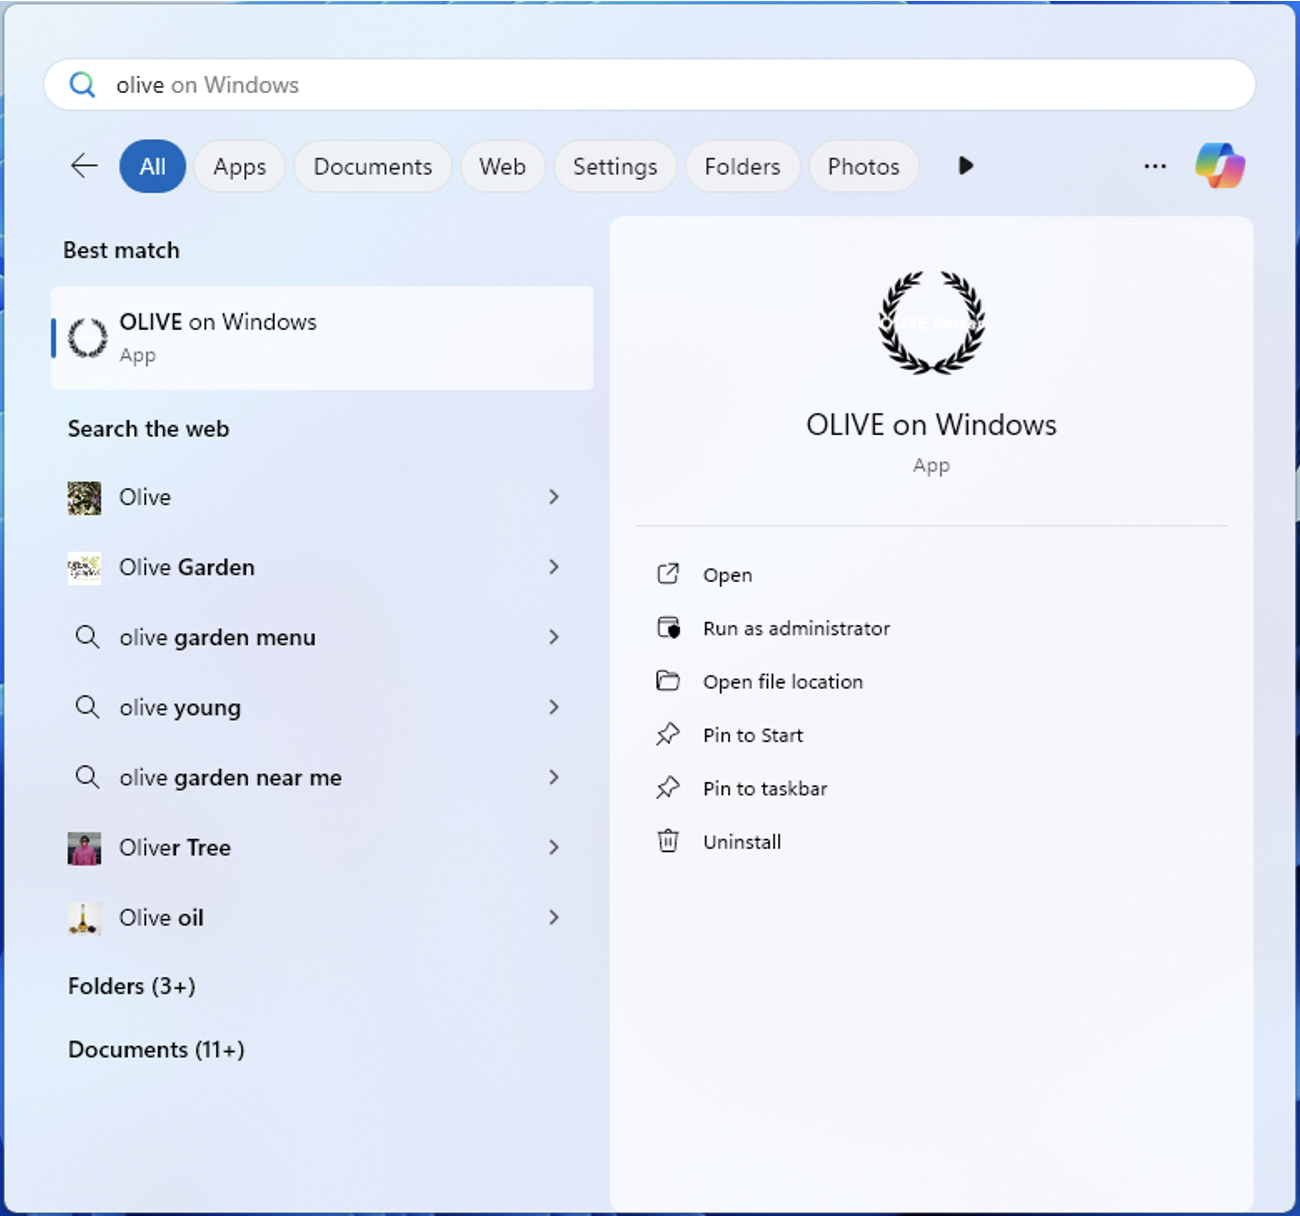Viewport: 1300px width, 1216px height.
Task: Expand the Folders (3+) results section
Action: [130, 986]
